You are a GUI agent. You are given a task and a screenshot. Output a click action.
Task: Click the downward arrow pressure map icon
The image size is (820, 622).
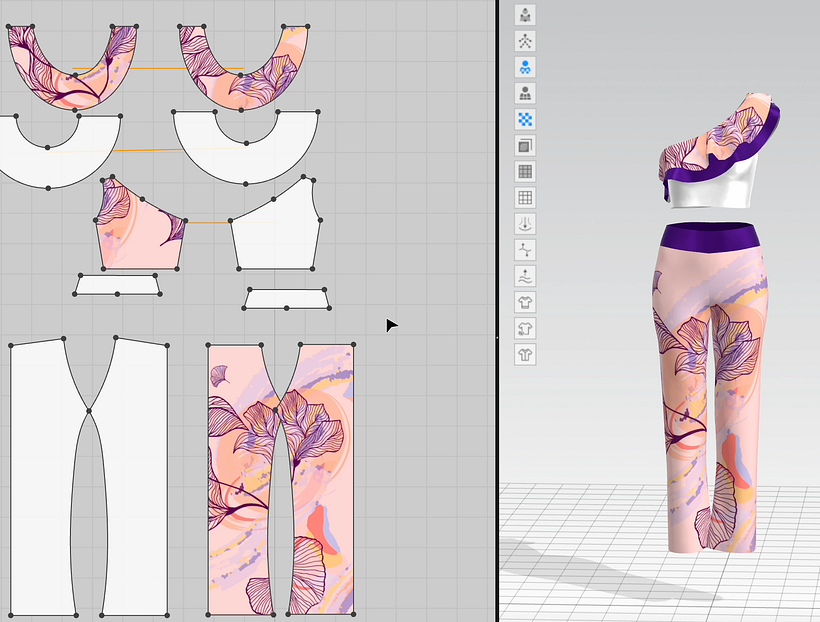pos(525,224)
